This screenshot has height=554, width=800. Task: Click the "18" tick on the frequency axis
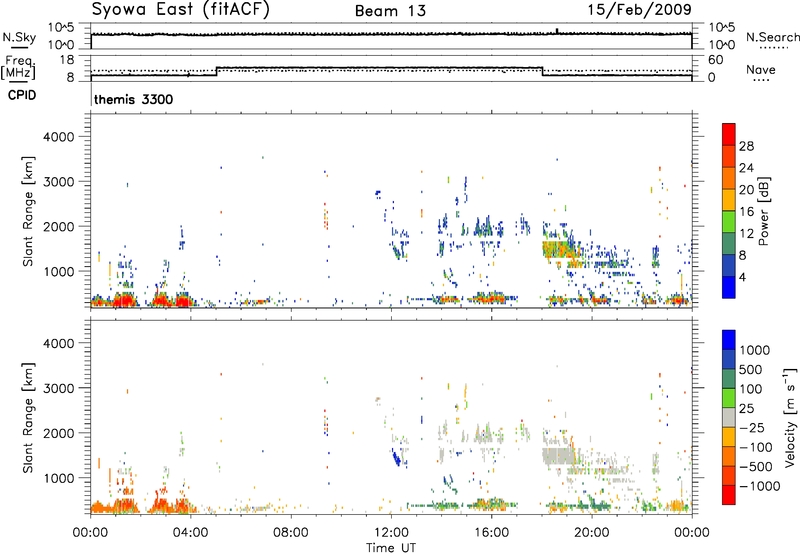coord(67,60)
